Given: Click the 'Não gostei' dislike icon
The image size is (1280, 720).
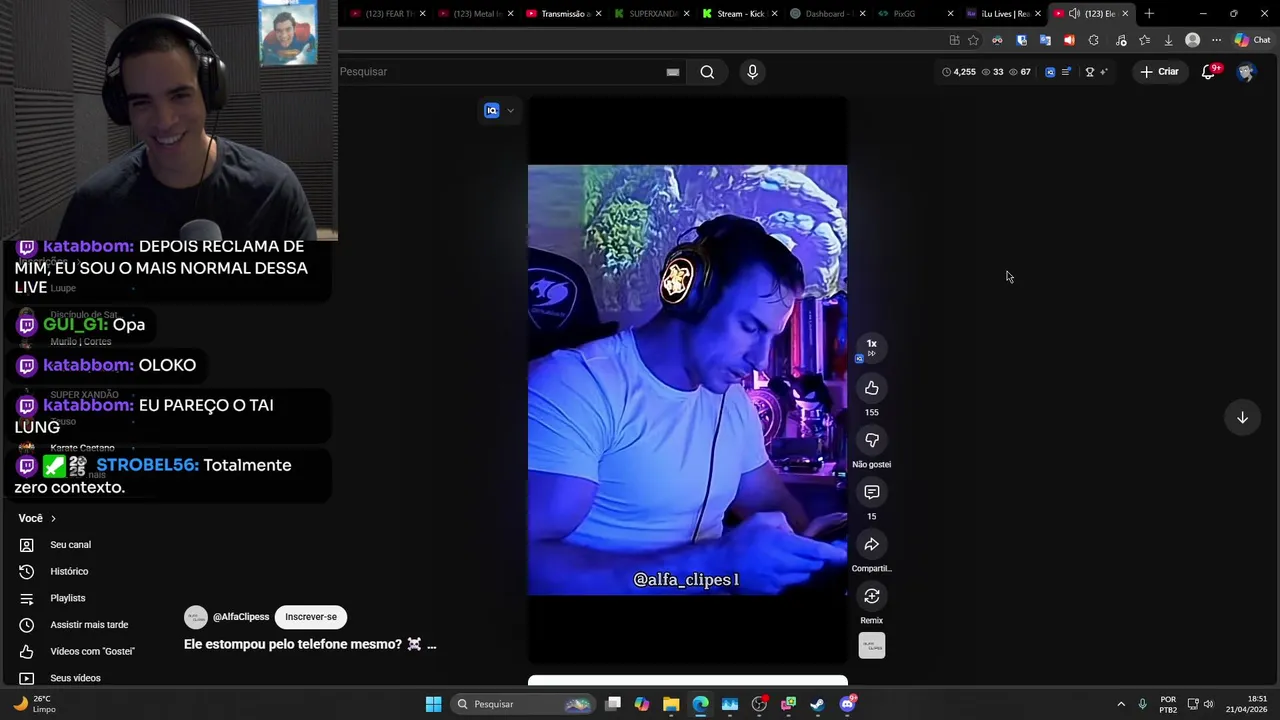Looking at the screenshot, I should 871,440.
